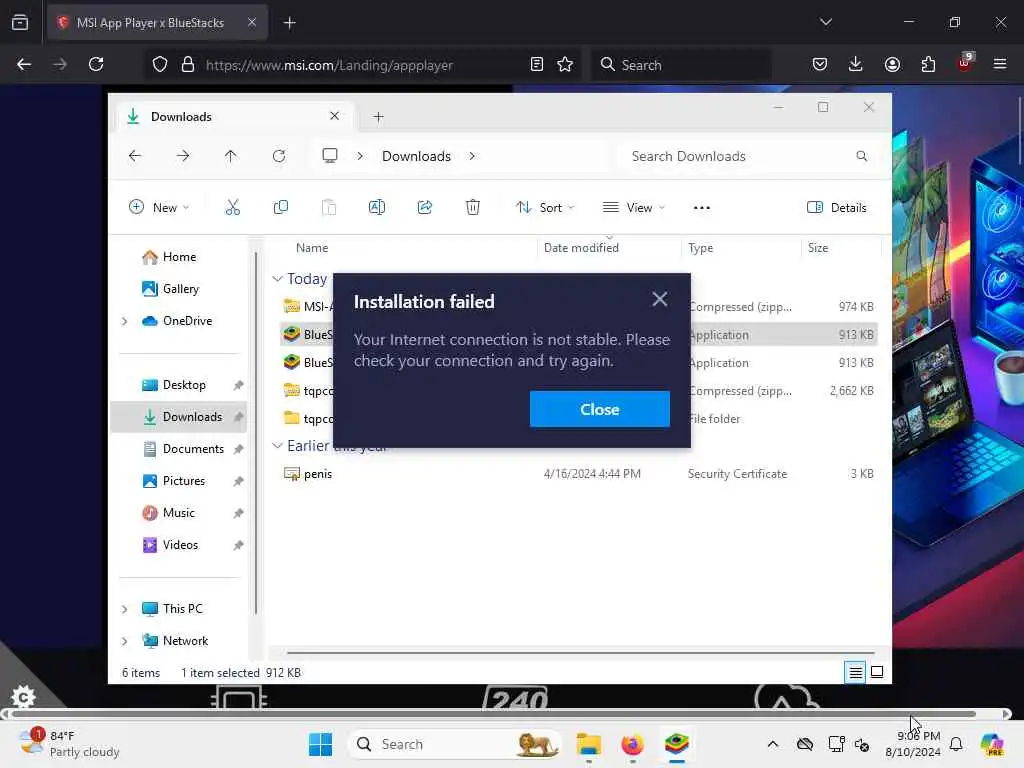Refresh the Downloads folder
The image size is (1024, 768).
pos(279,156)
